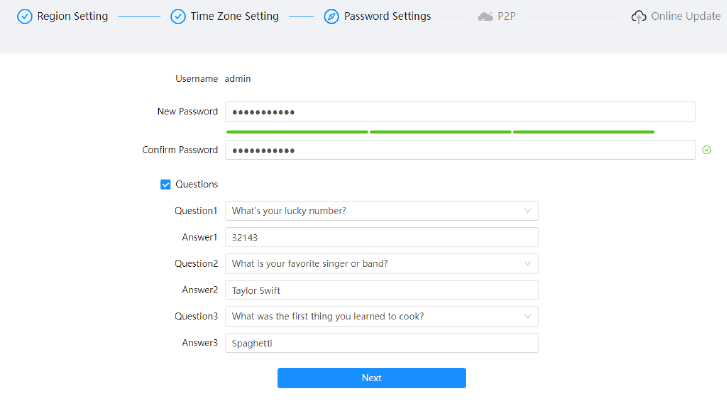Click the Online Update cloud-upload icon
The height and width of the screenshot is (409, 727).
tap(638, 17)
